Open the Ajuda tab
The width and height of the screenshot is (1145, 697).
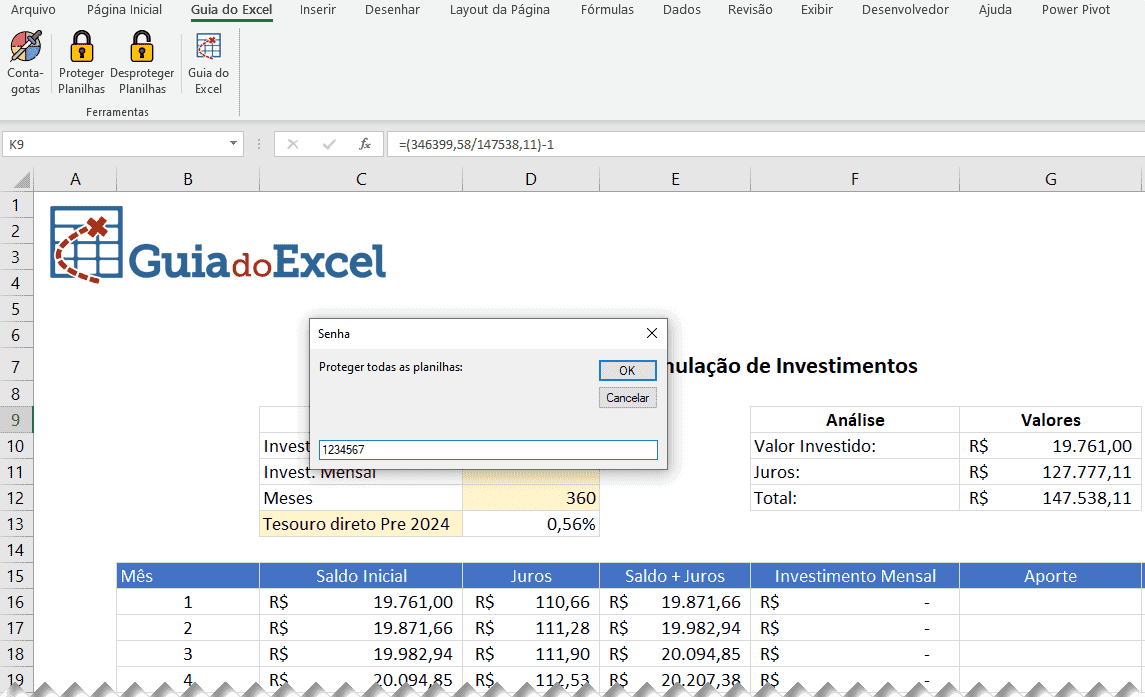point(995,9)
